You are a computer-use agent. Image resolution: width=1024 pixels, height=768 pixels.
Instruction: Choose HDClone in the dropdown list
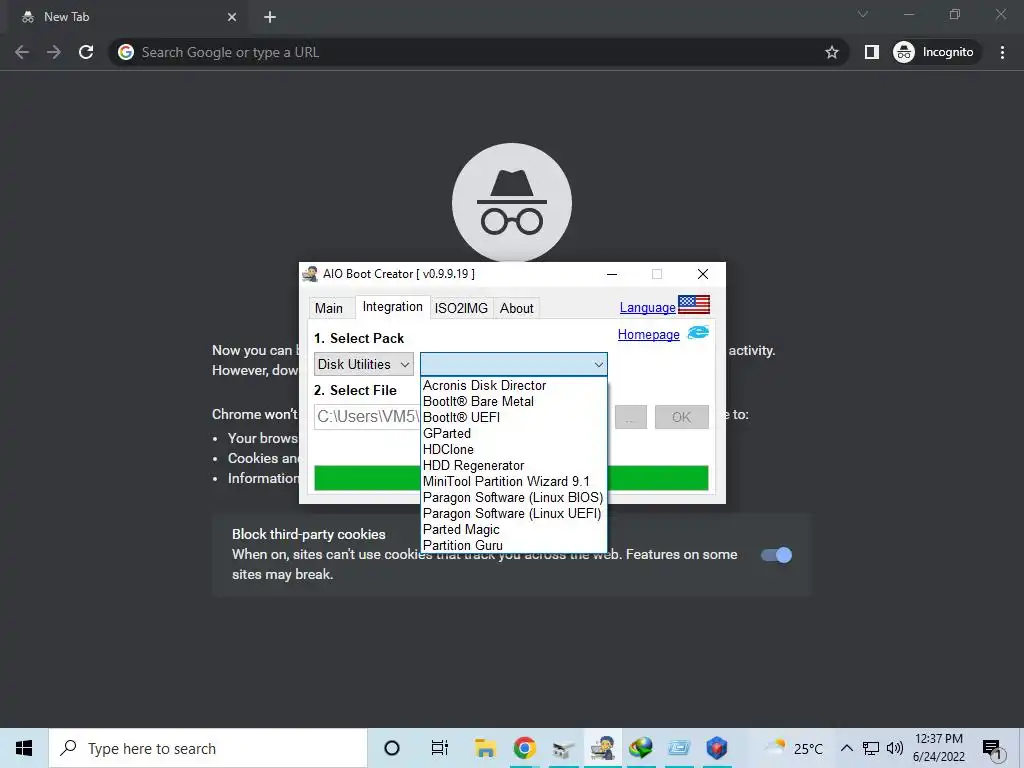tap(513, 449)
